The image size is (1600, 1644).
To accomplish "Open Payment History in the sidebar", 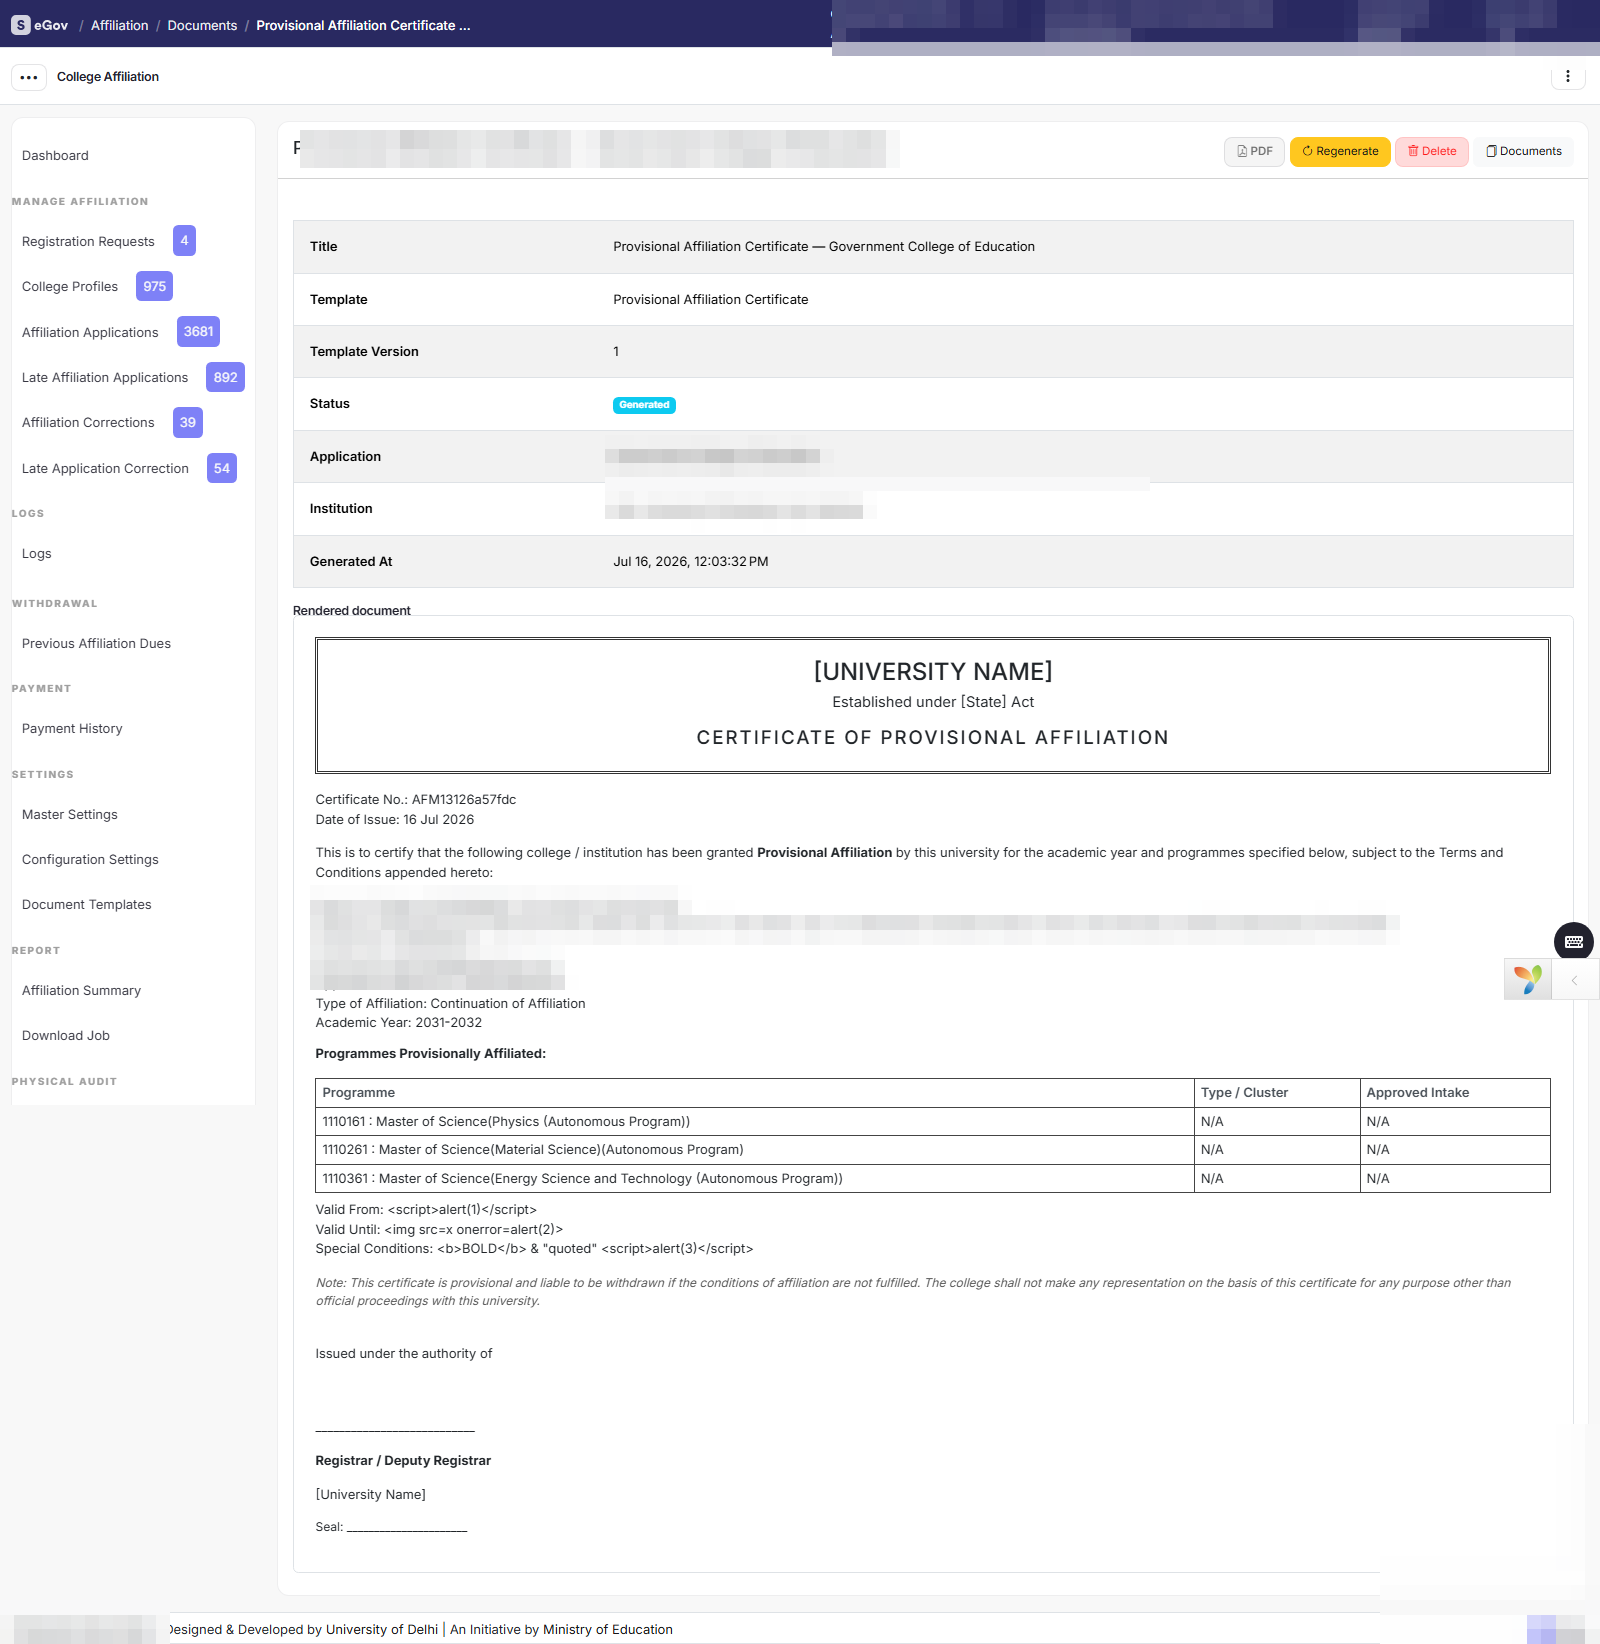I will pos(72,728).
